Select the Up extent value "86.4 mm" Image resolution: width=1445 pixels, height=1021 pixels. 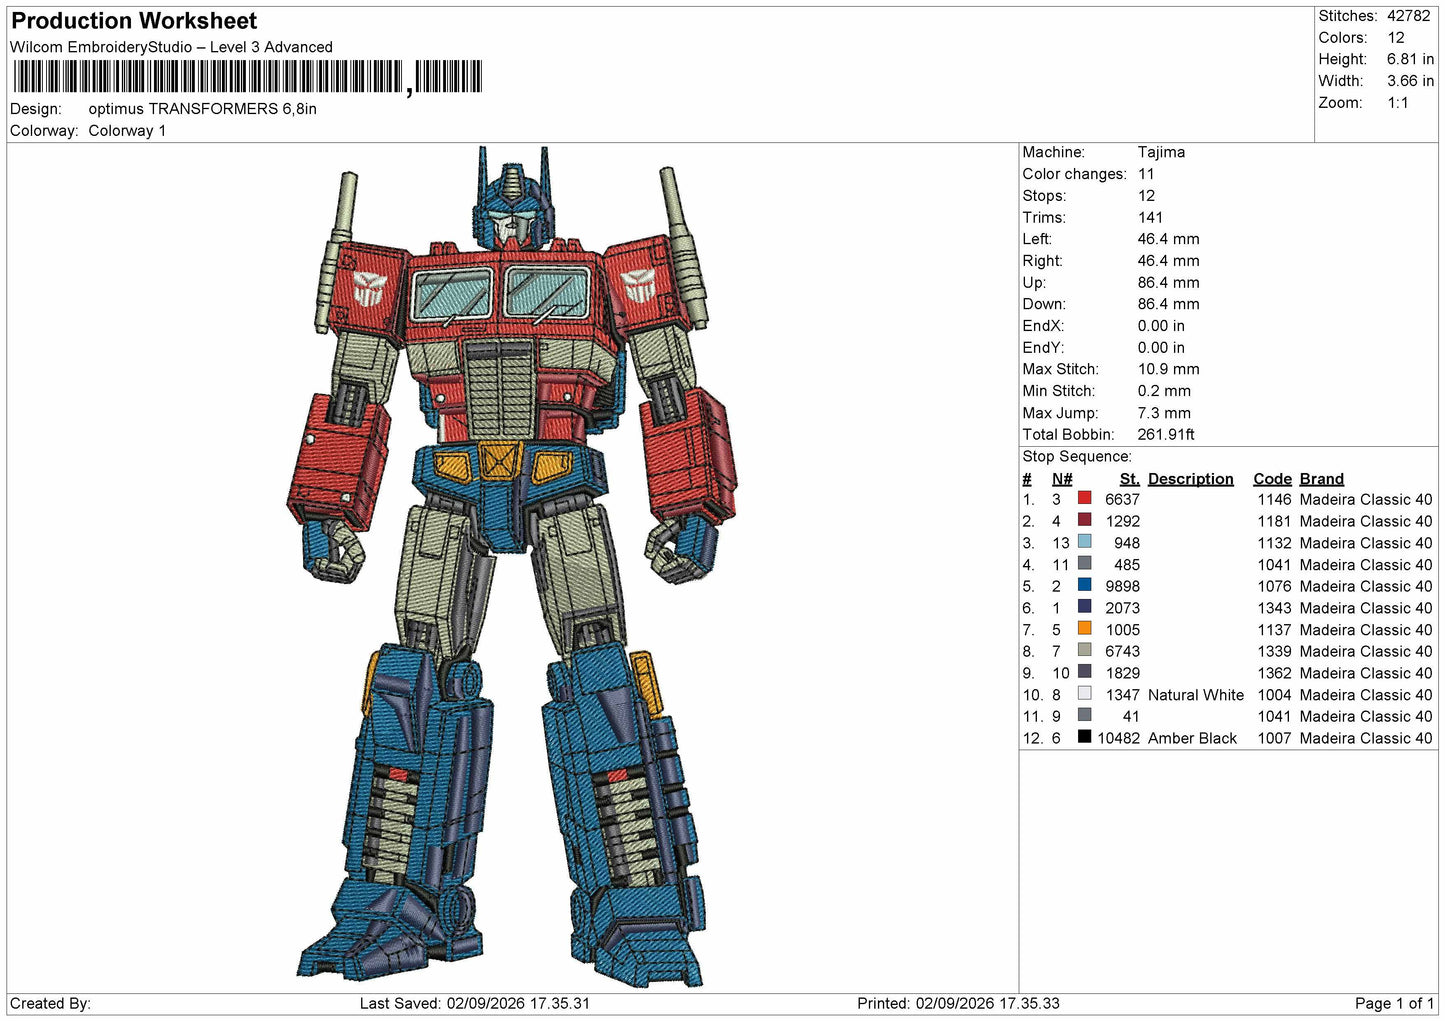tap(1168, 283)
